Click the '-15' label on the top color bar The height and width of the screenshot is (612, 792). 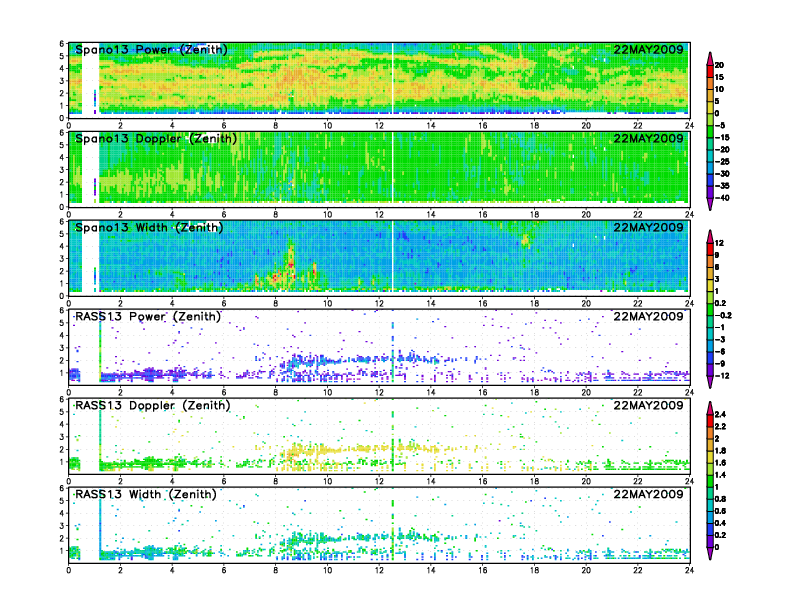(722, 137)
